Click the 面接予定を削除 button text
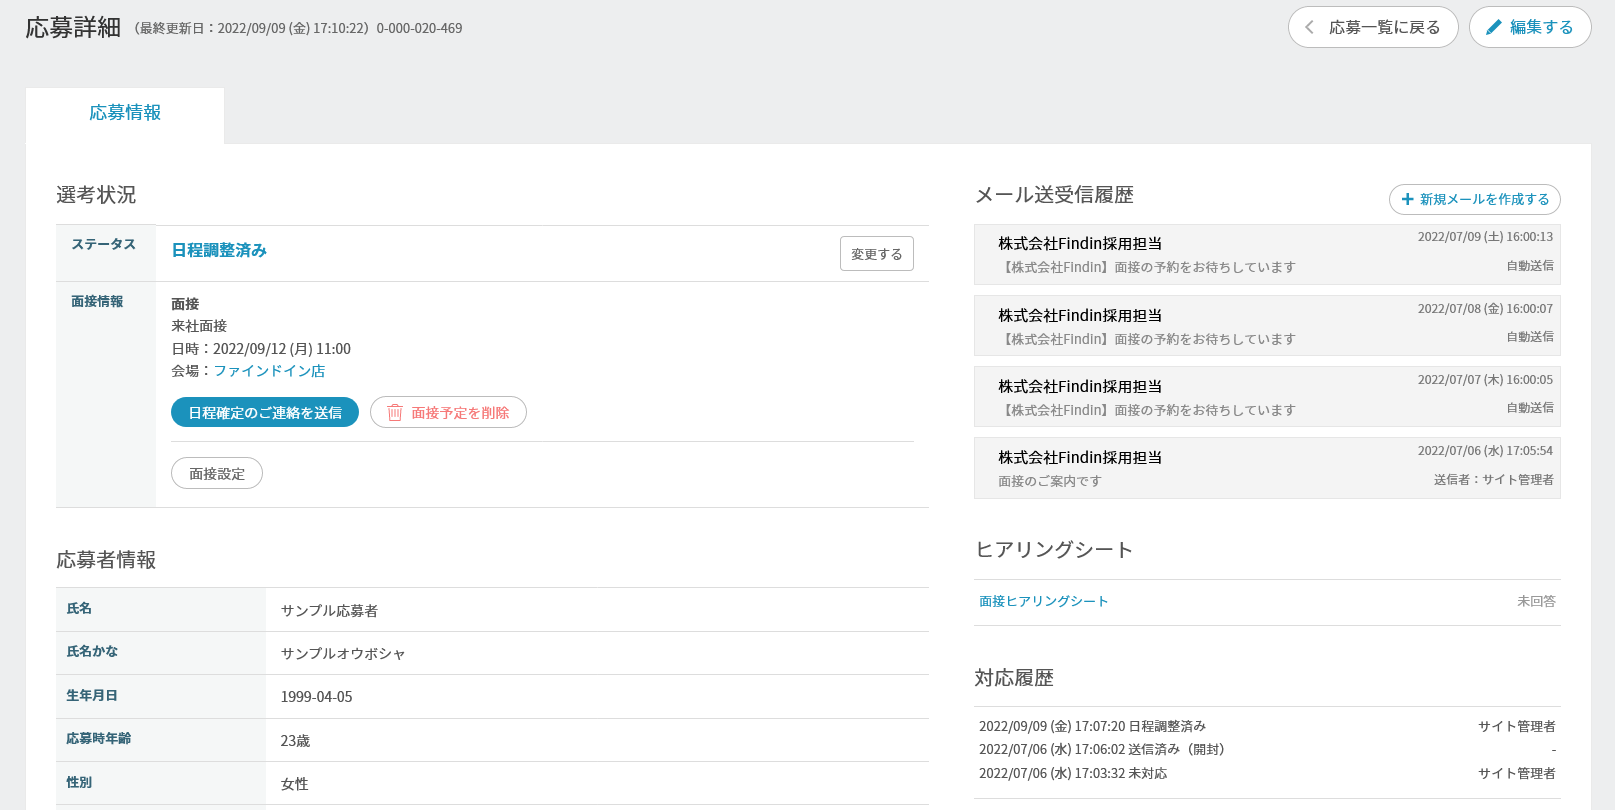This screenshot has height=810, width=1615. 460,413
